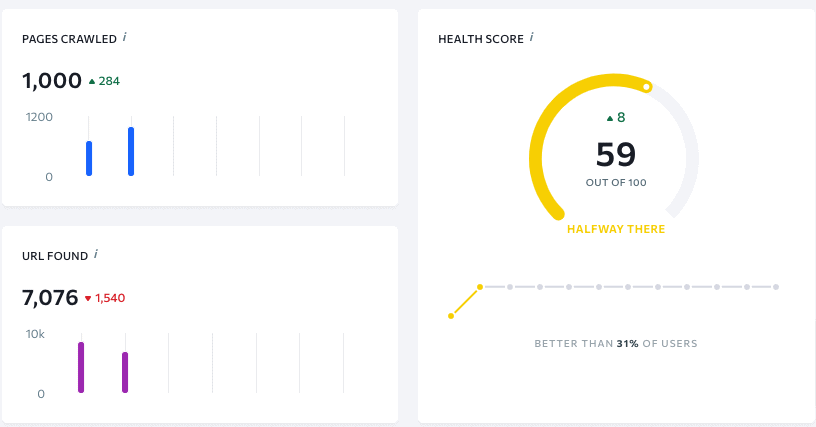Click the white knob on the health gauge
The width and height of the screenshot is (816, 427).
coord(646,87)
